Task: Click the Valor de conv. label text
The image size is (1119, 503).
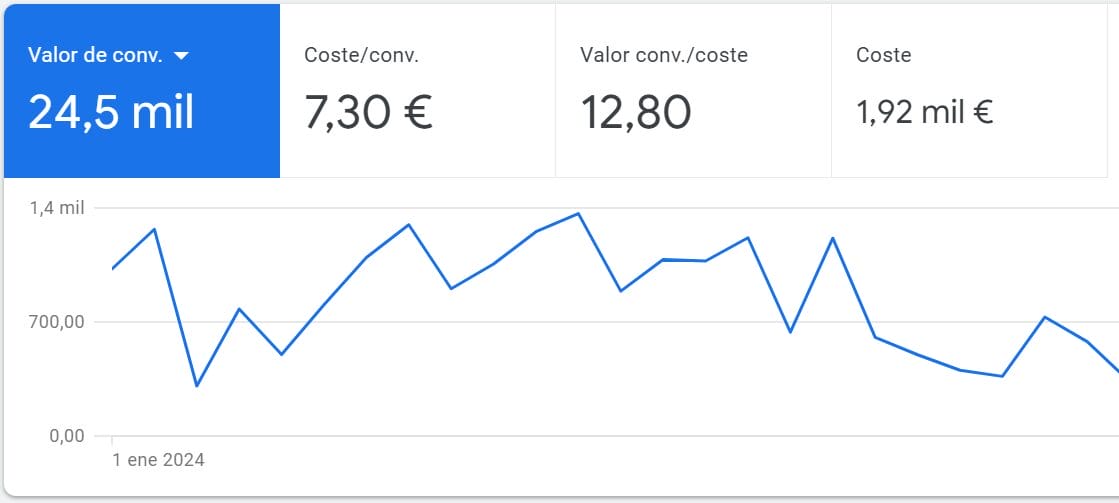Action: (95, 56)
